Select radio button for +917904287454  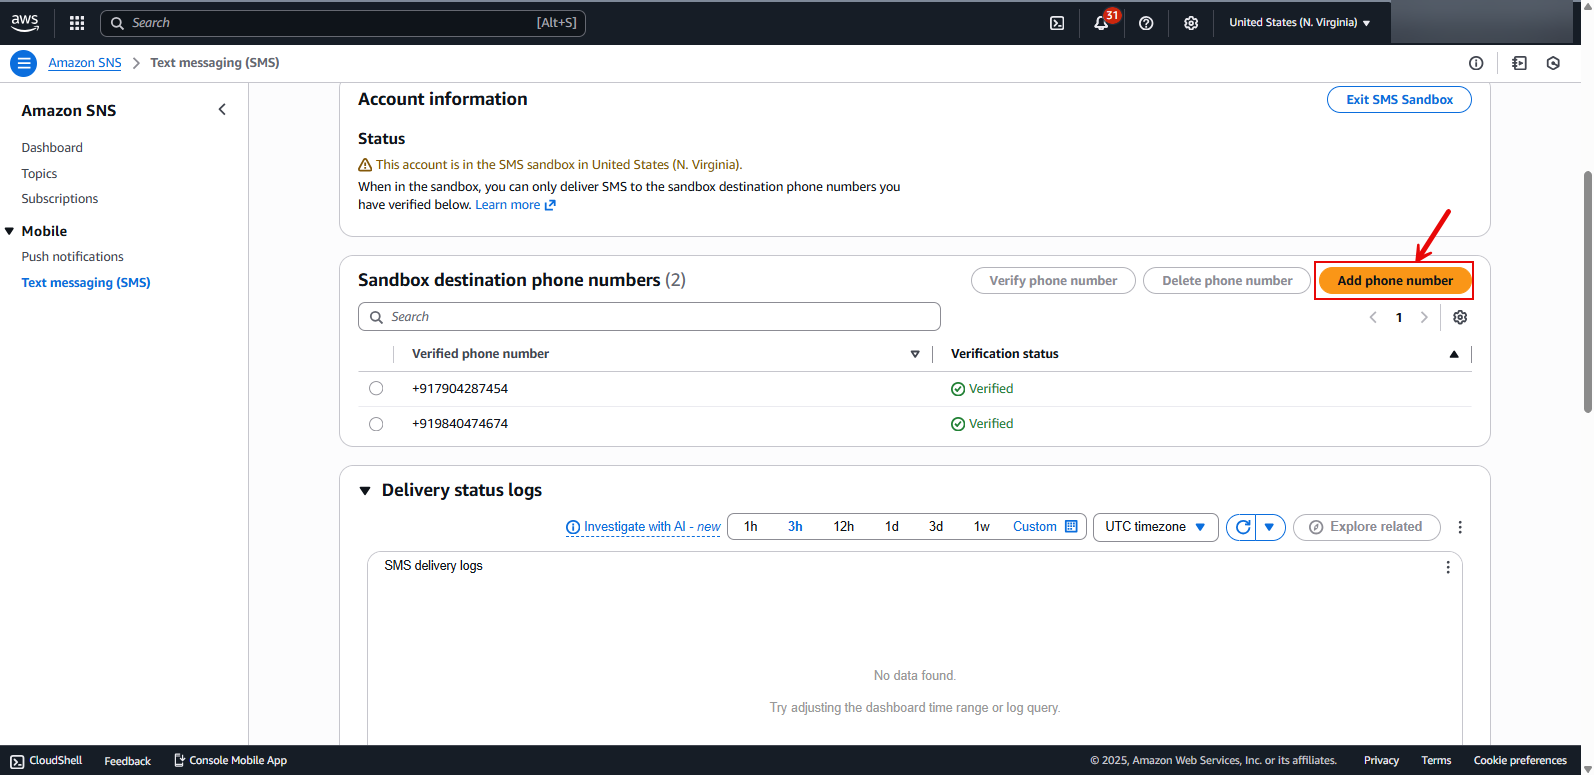[376, 389]
